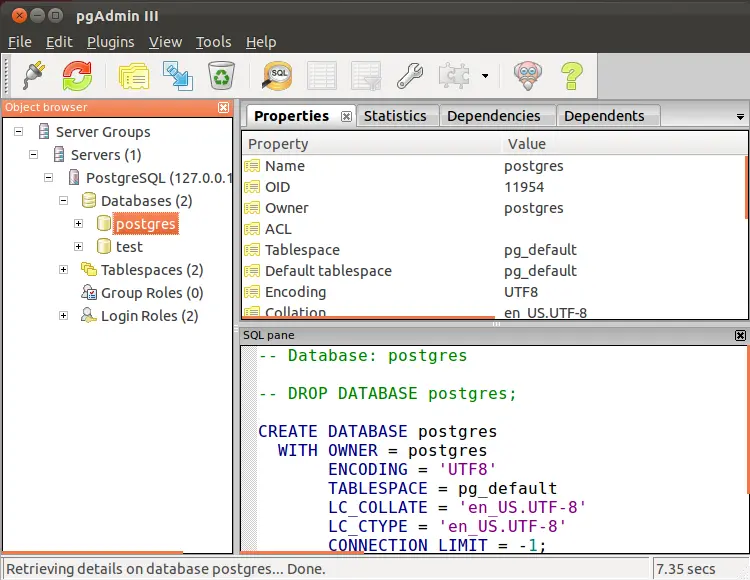Screen dimensions: 750x580
Task: Switch to the Statistics tab
Action: click(395, 116)
